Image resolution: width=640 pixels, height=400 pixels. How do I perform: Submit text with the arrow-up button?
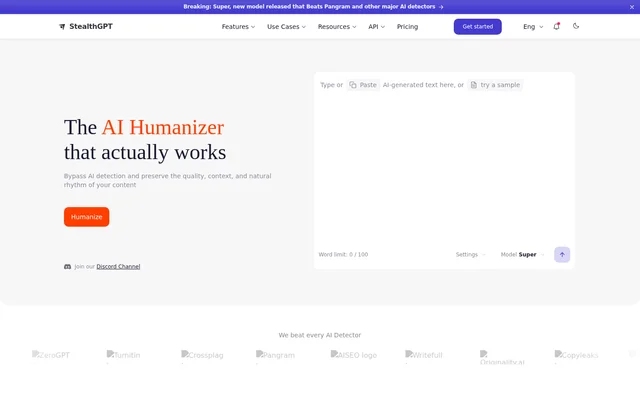coord(562,254)
